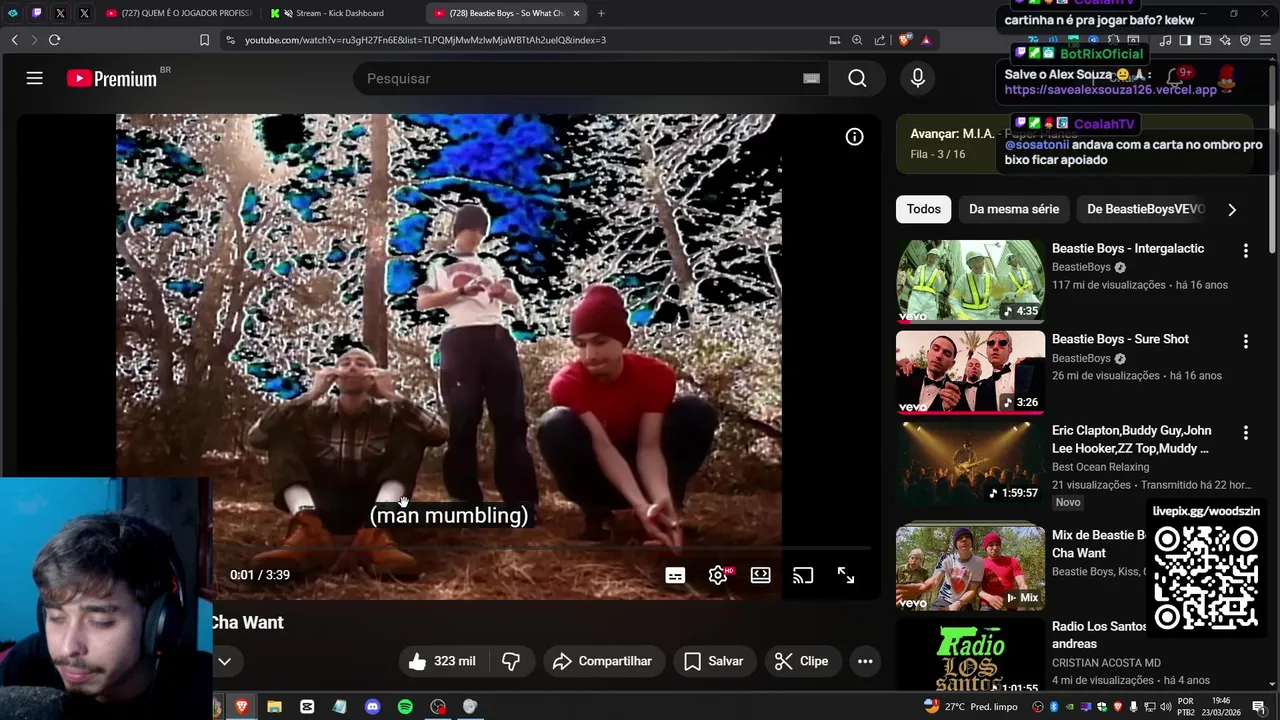This screenshot has width=1280, height=720.
Task: Click Beastie Boys - Intergalactic title
Action: tap(1128, 248)
